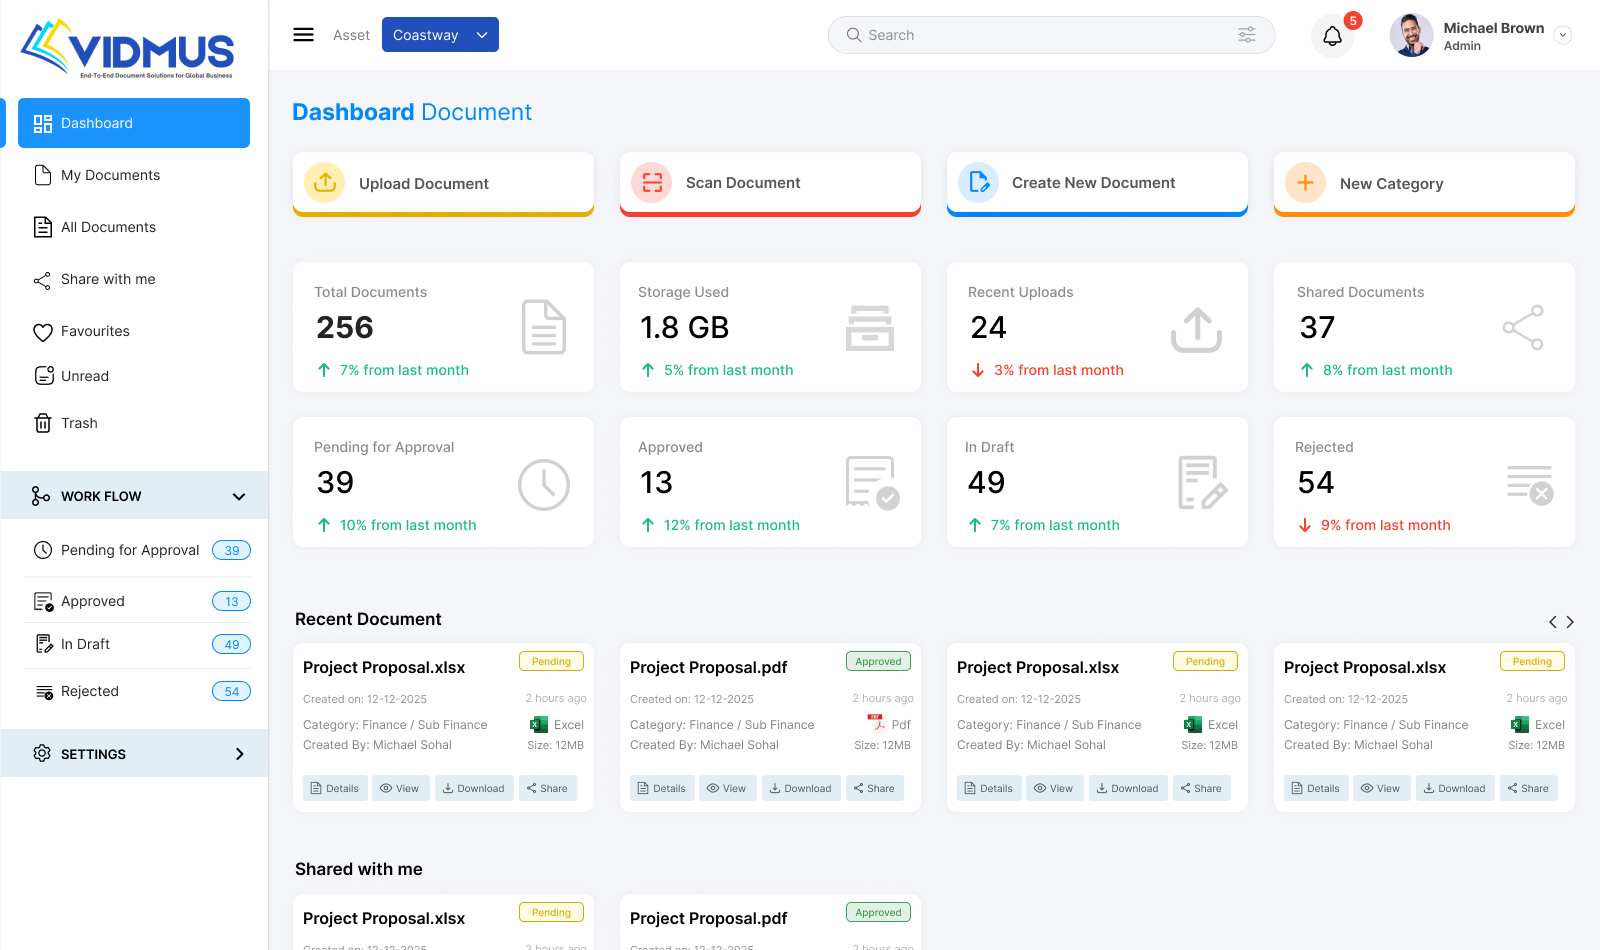This screenshot has width=1600, height=950.
Task: Go to My Documents
Action: pos(110,175)
